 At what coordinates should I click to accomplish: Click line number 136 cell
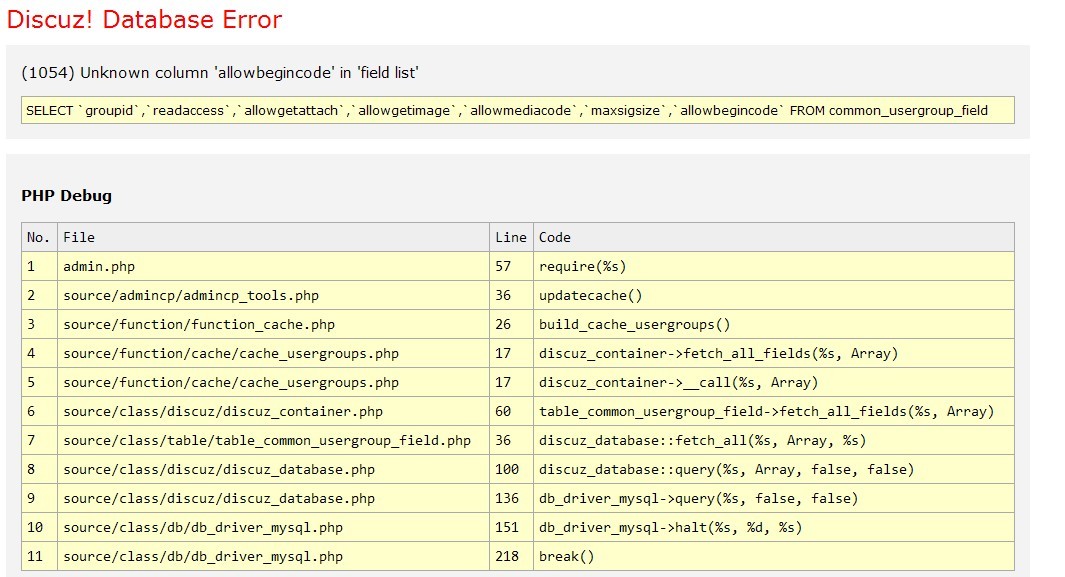511,498
